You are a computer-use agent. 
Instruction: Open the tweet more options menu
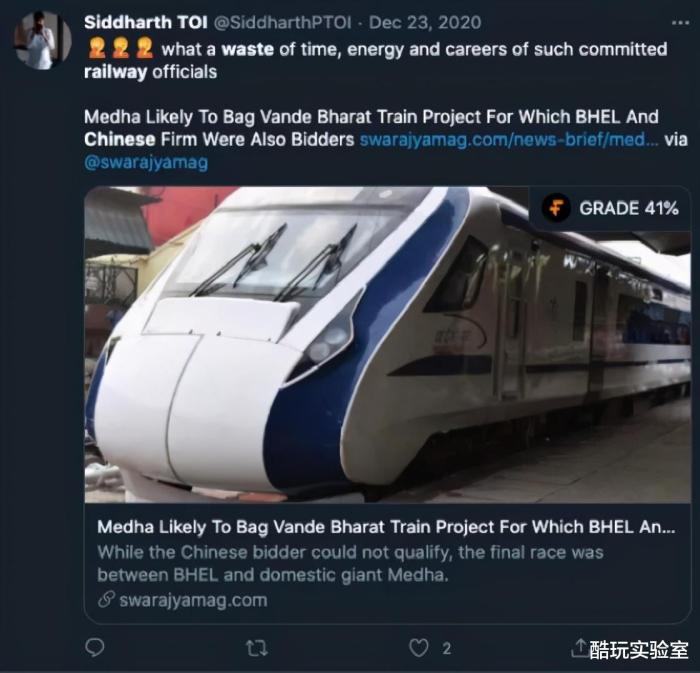tap(680, 23)
